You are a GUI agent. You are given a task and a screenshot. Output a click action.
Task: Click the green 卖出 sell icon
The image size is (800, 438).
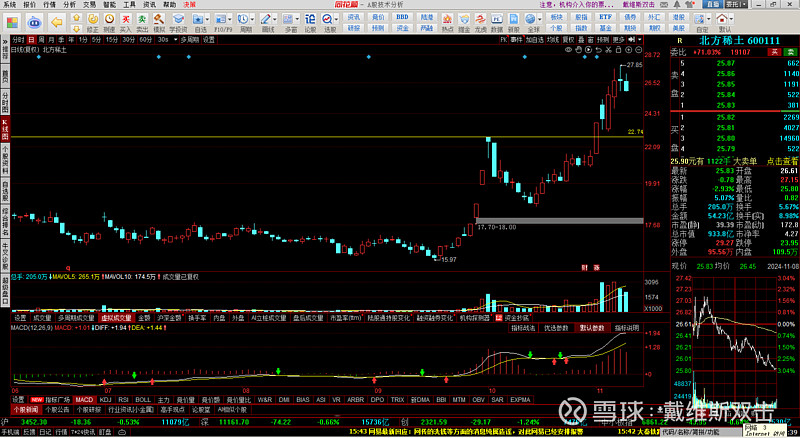coord(142,19)
